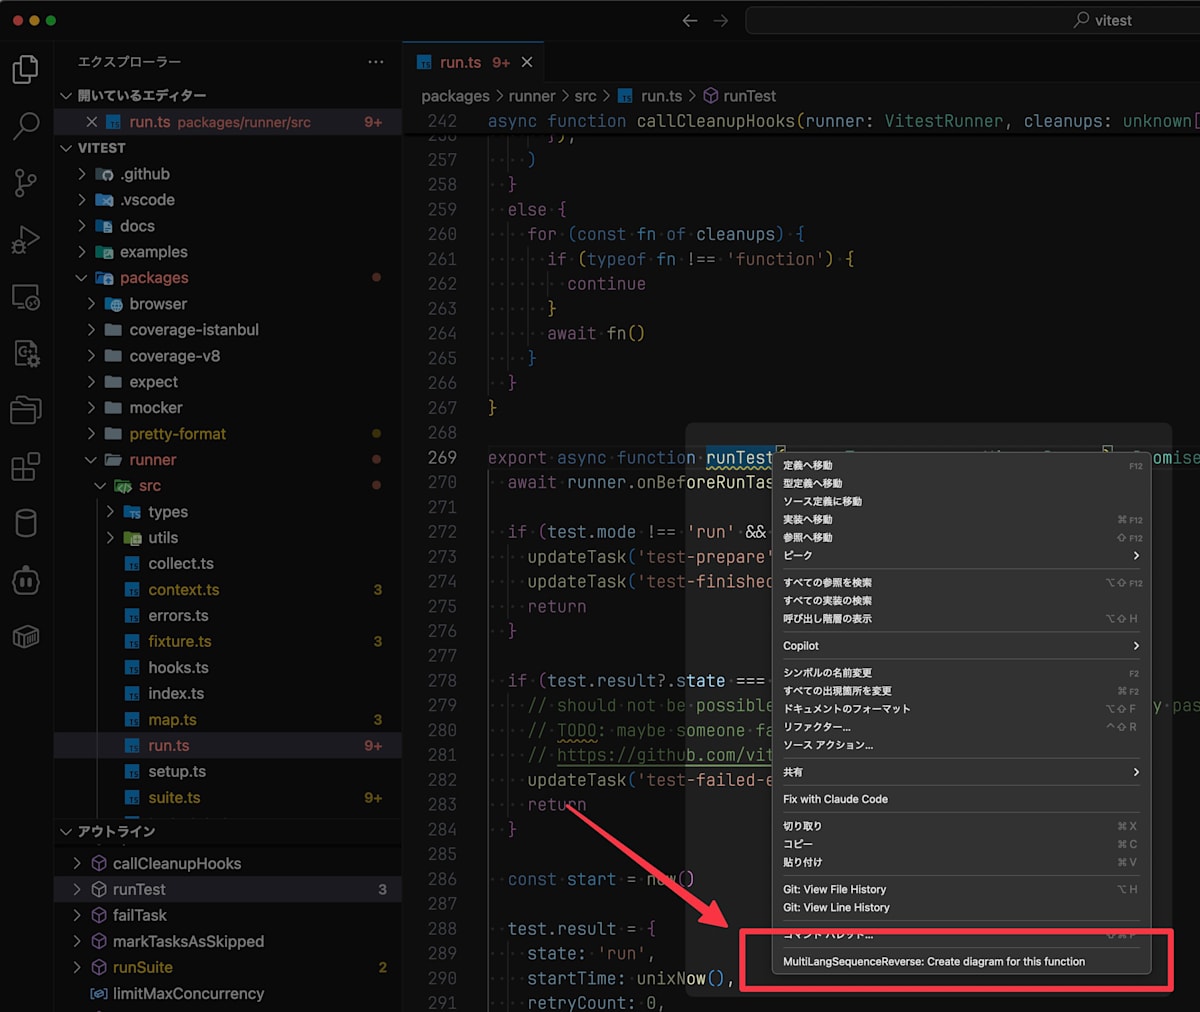Screen dimensions: 1200x1012
Task: Choose MultiLangSequenceReverse: Create diagram for this function
Action: tap(963, 962)
